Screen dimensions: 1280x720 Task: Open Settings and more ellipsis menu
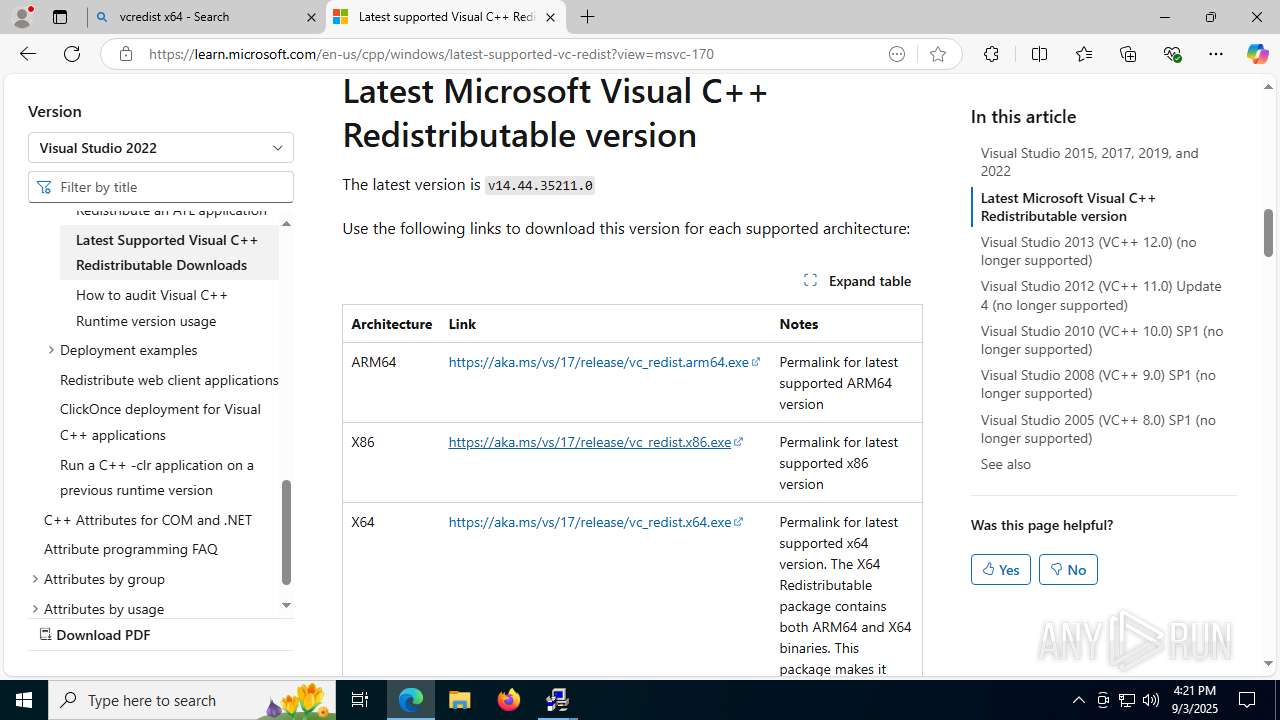(x=1216, y=54)
